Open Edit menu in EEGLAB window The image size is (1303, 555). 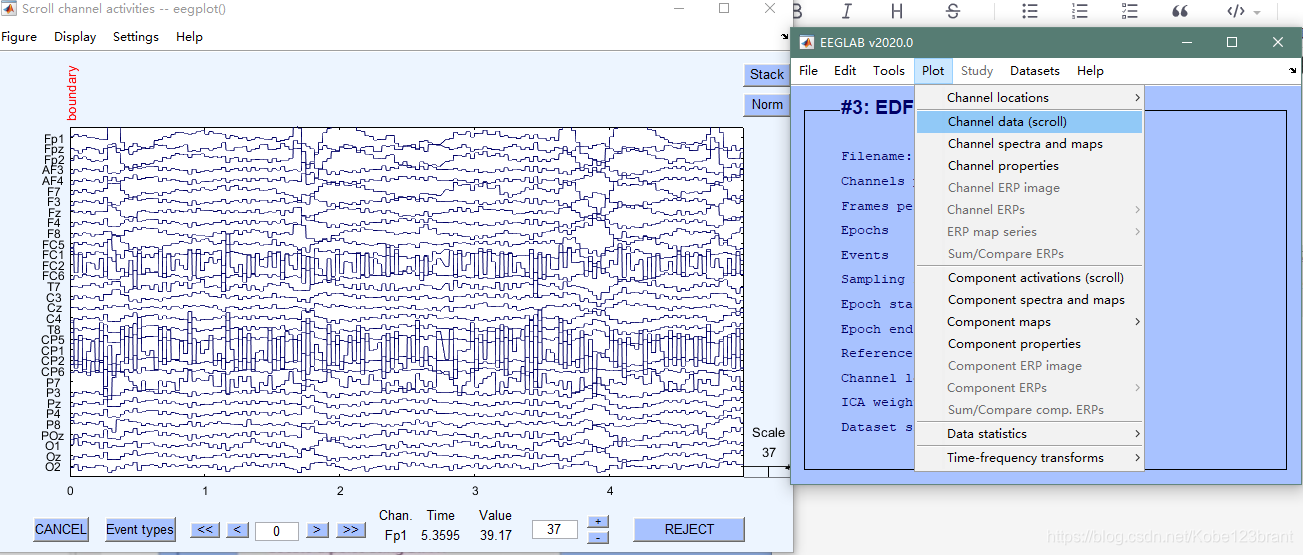coord(845,71)
